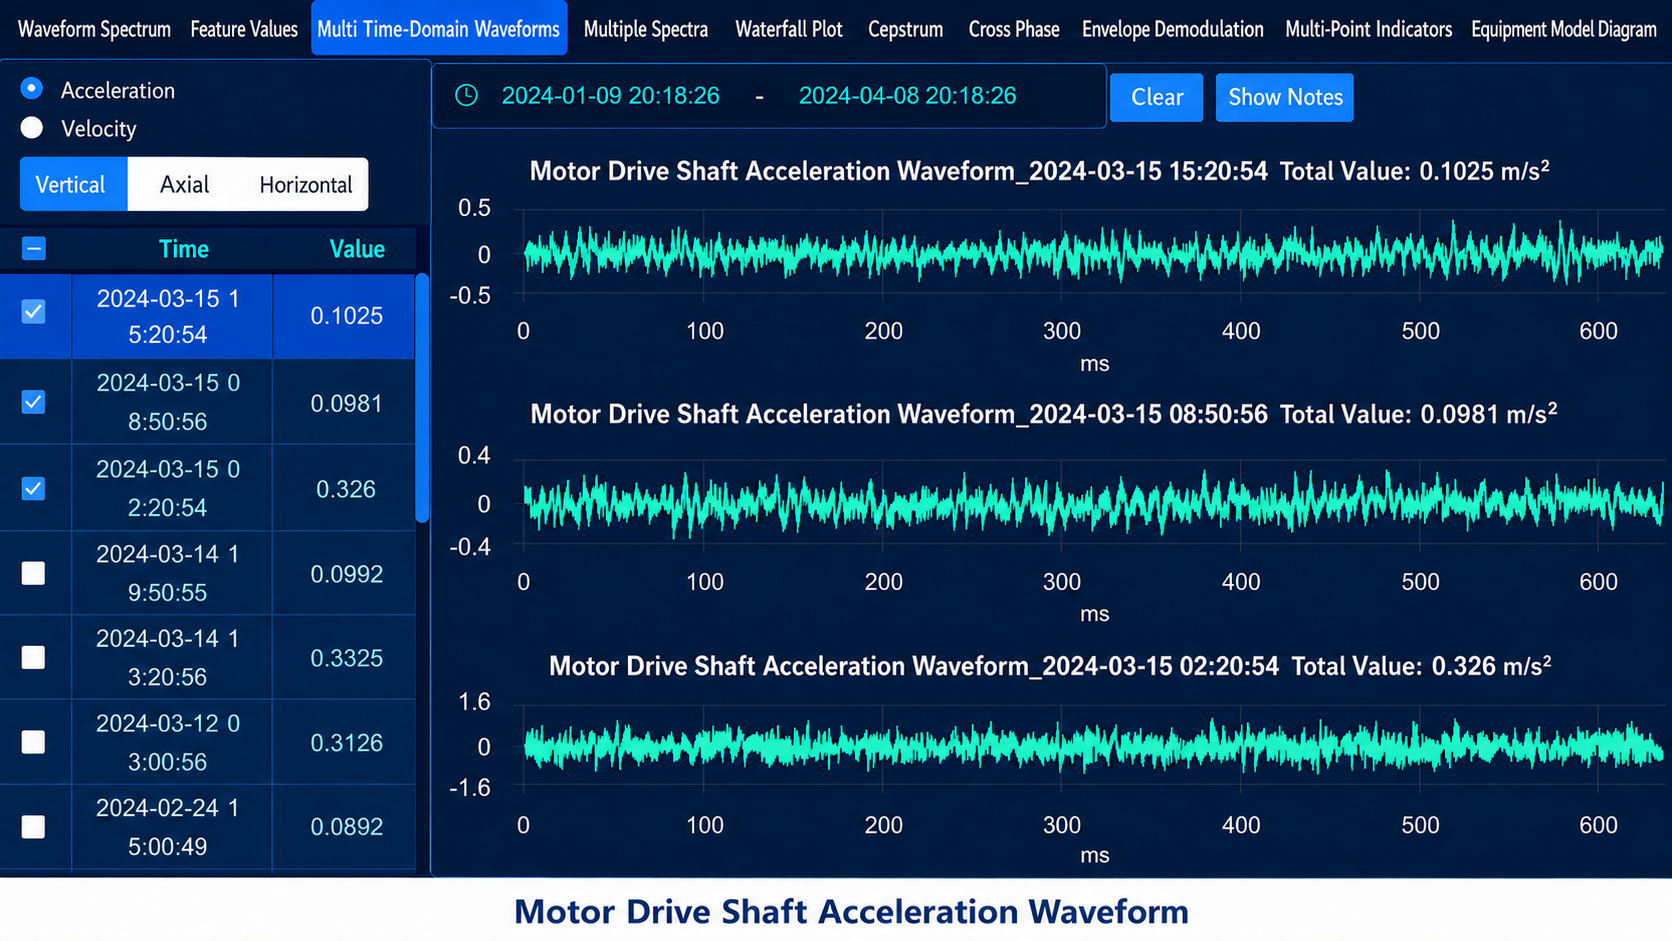Click the second waveform plot trace
1672x941 pixels.
[1093, 503]
